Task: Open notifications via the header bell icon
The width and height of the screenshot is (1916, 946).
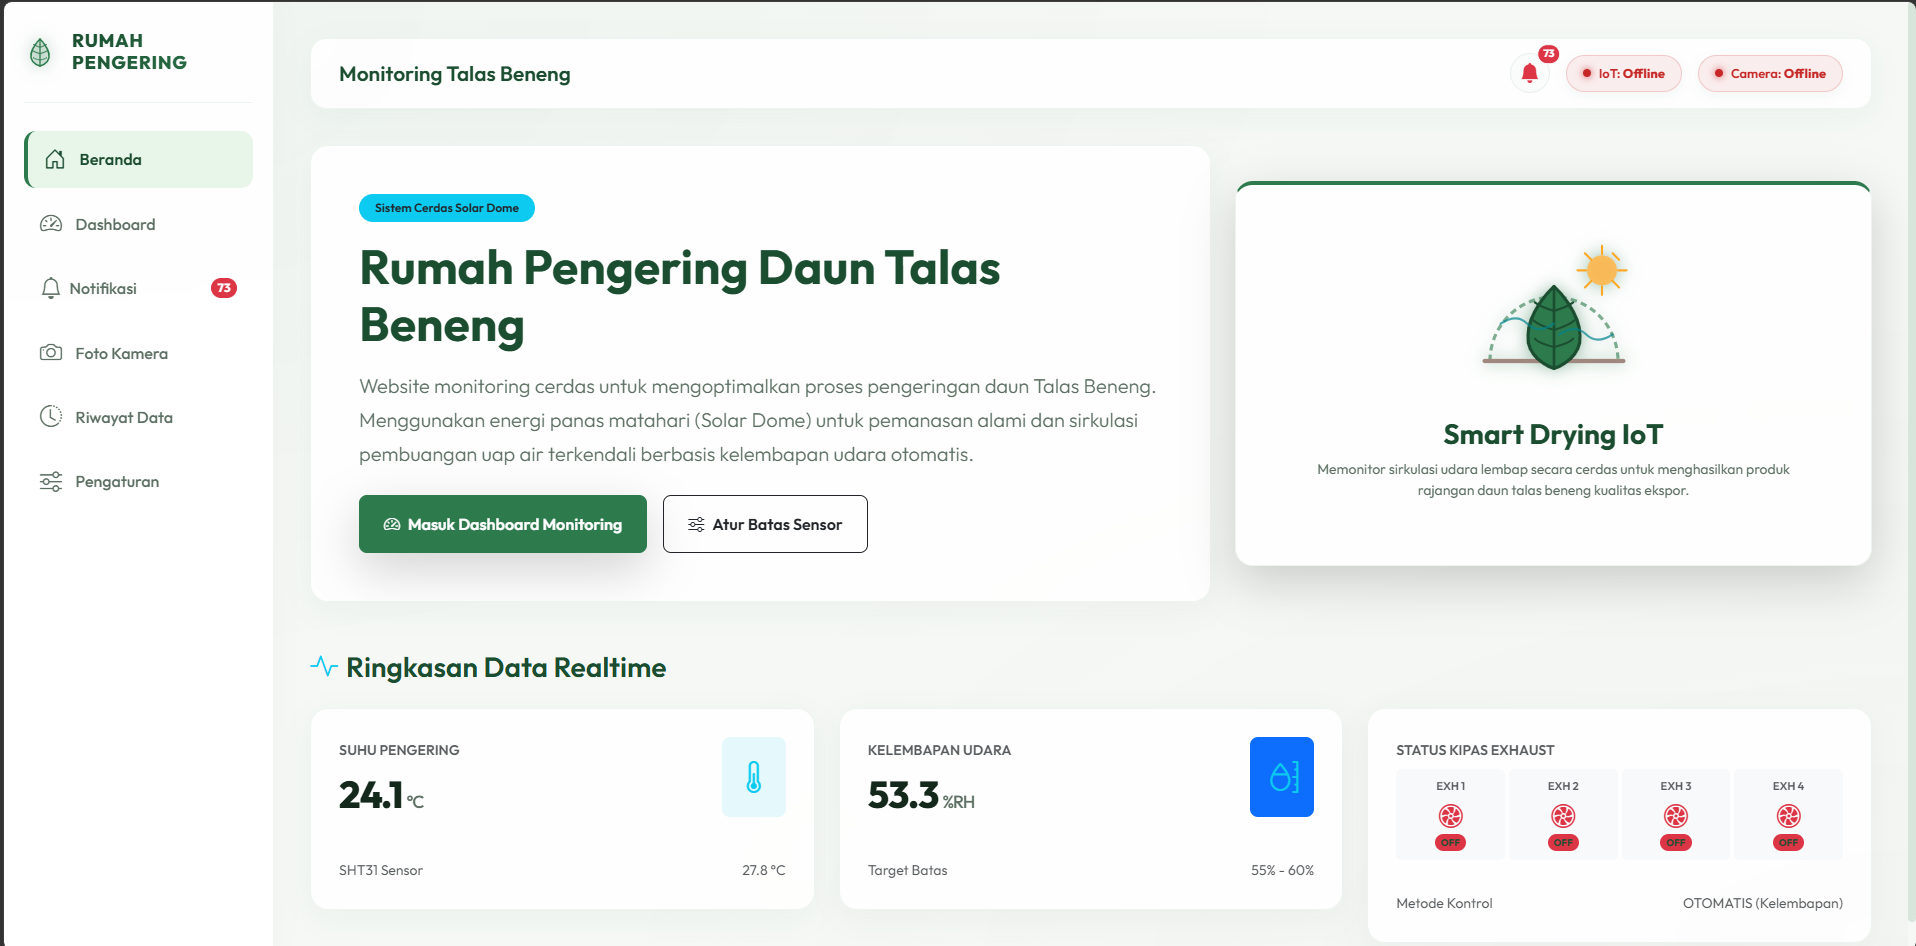Action: 1529,73
